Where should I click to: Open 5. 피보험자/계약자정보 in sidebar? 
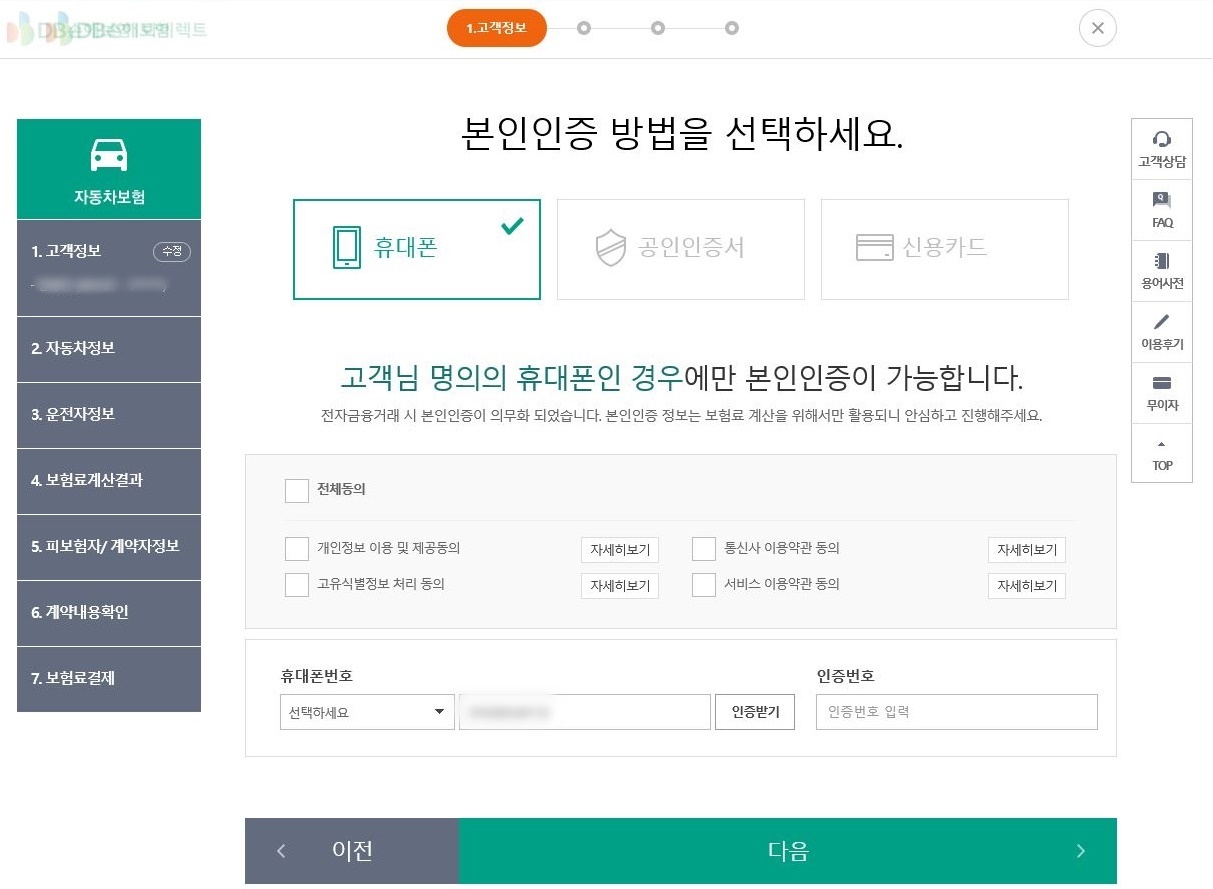pyautogui.click(x=109, y=547)
